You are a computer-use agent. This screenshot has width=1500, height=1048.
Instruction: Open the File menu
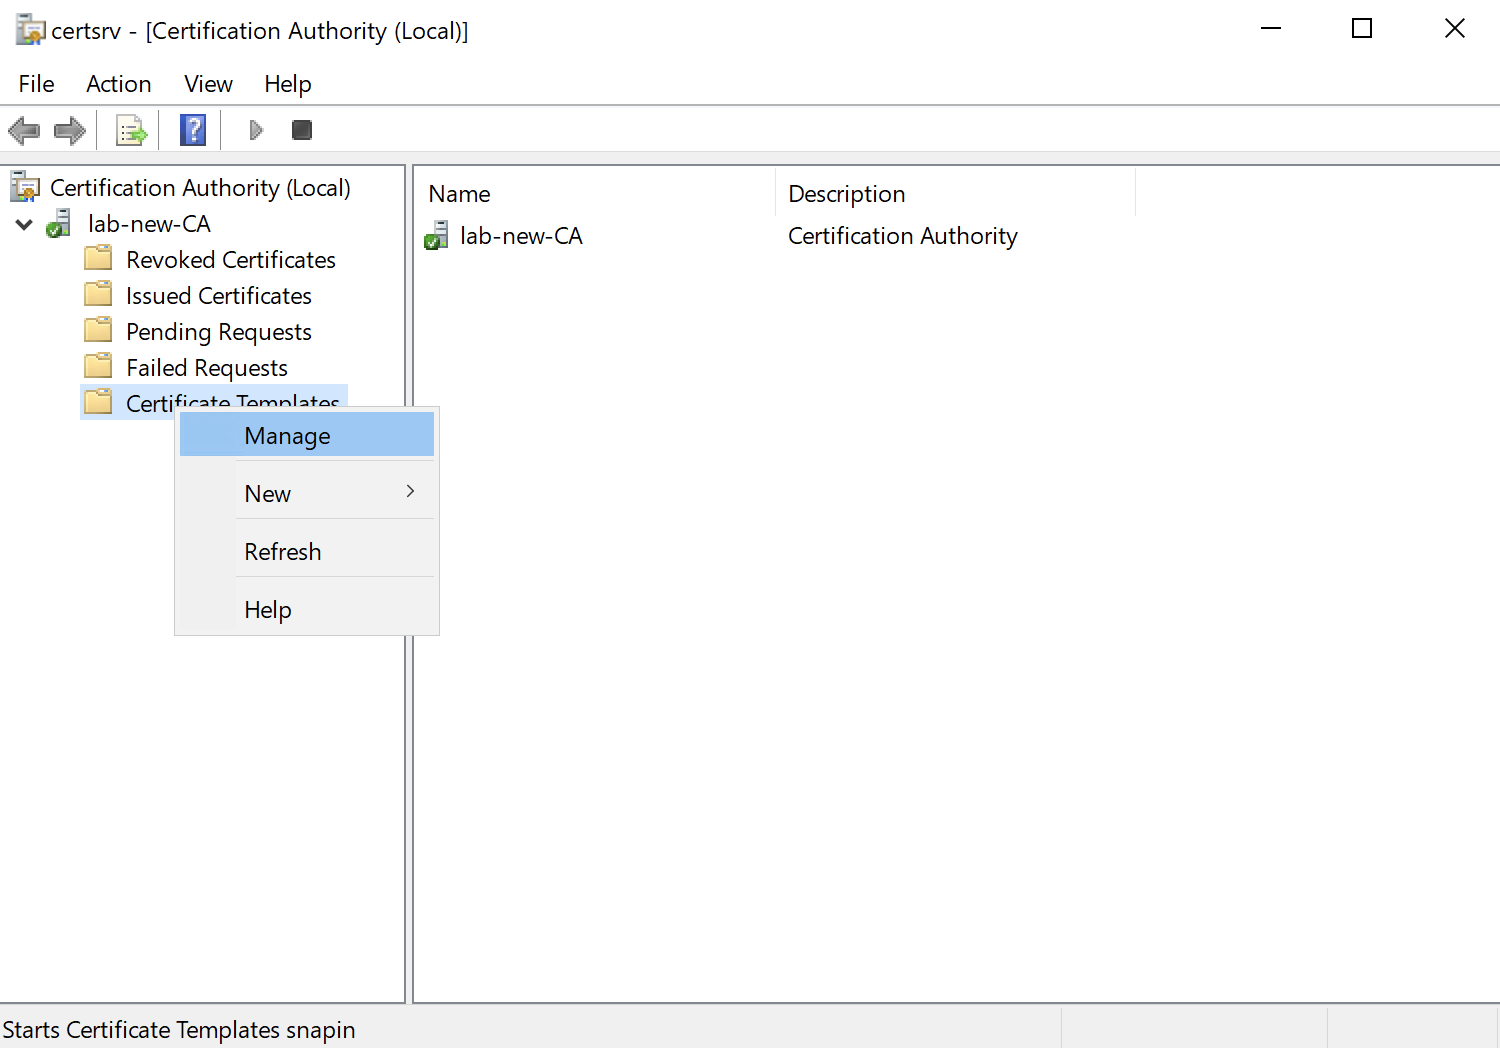coord(36,84)
